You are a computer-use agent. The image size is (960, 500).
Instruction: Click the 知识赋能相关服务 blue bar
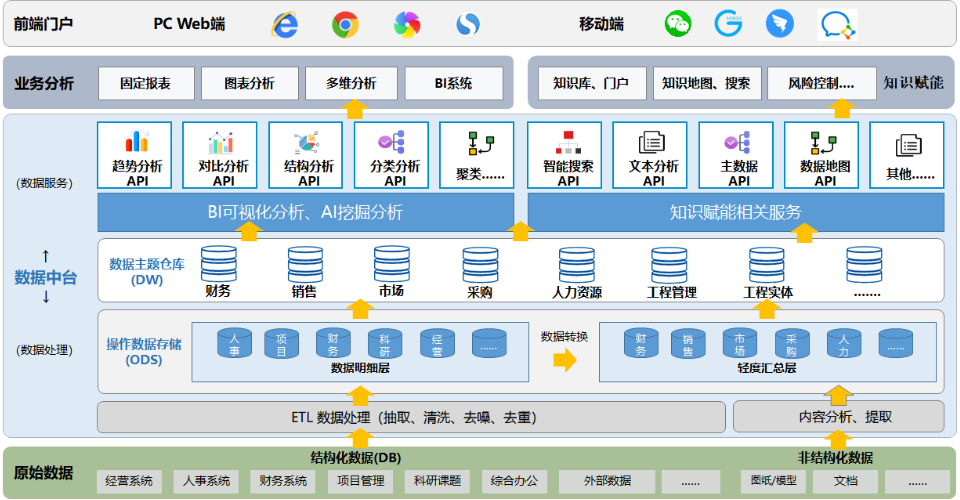click(735, 212)
